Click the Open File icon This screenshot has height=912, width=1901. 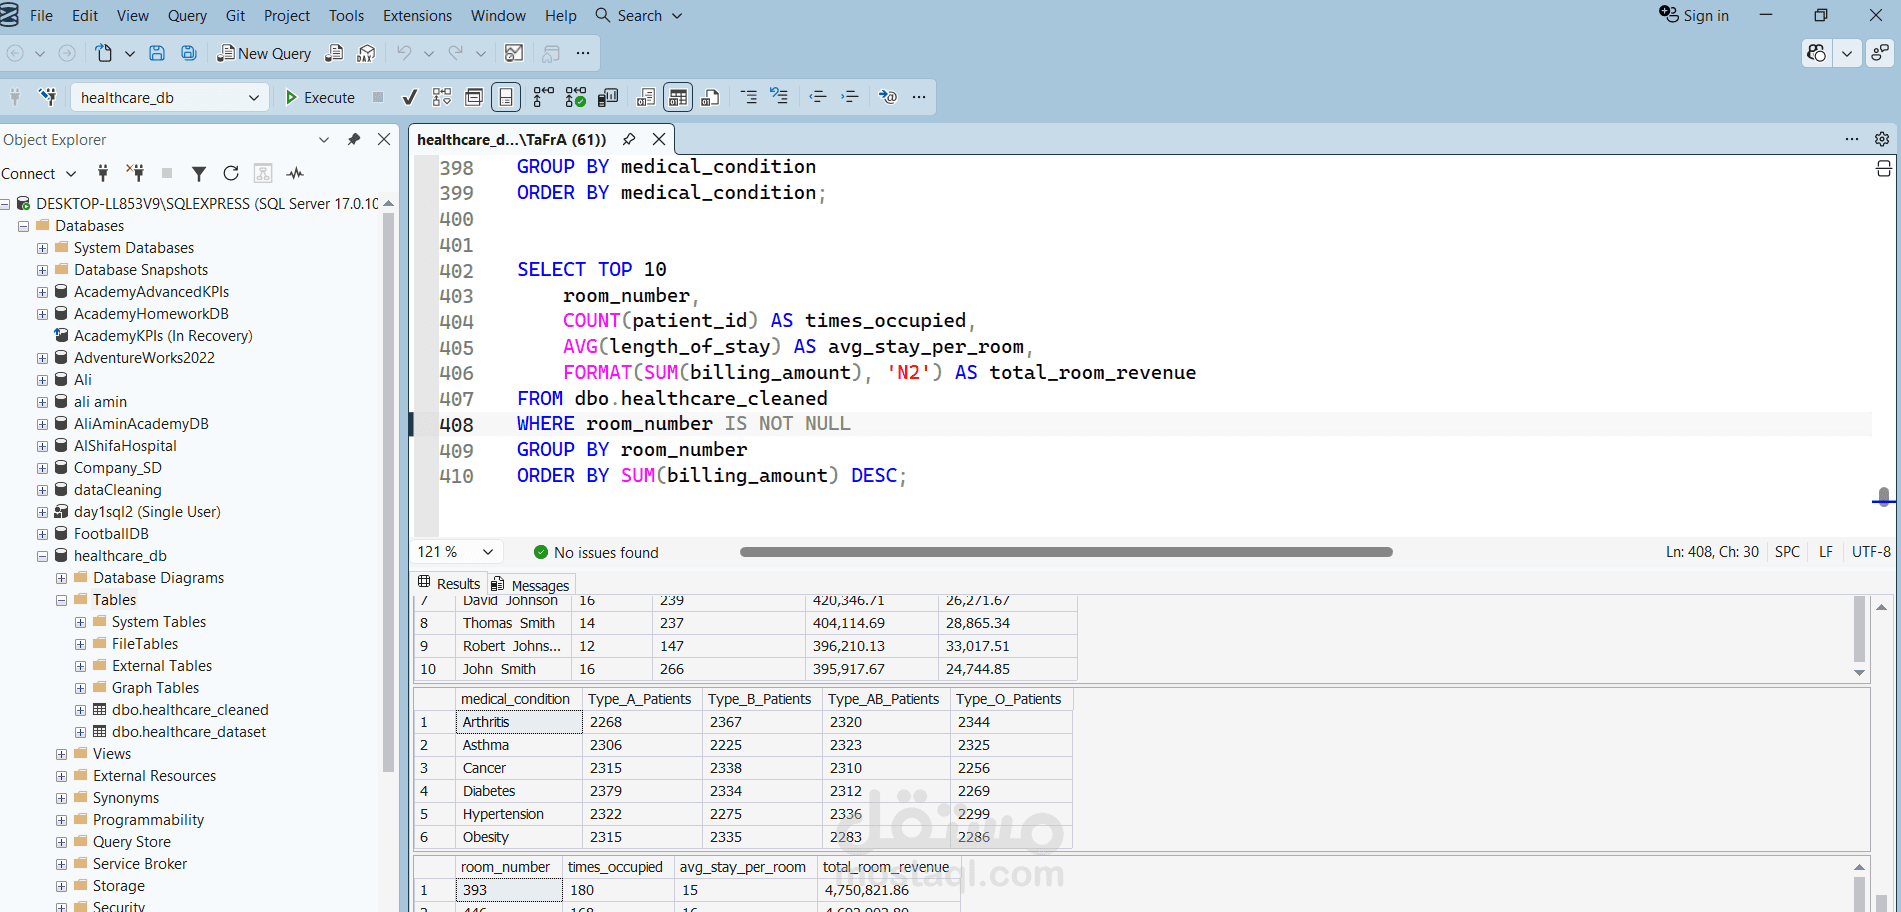(104, 53)
